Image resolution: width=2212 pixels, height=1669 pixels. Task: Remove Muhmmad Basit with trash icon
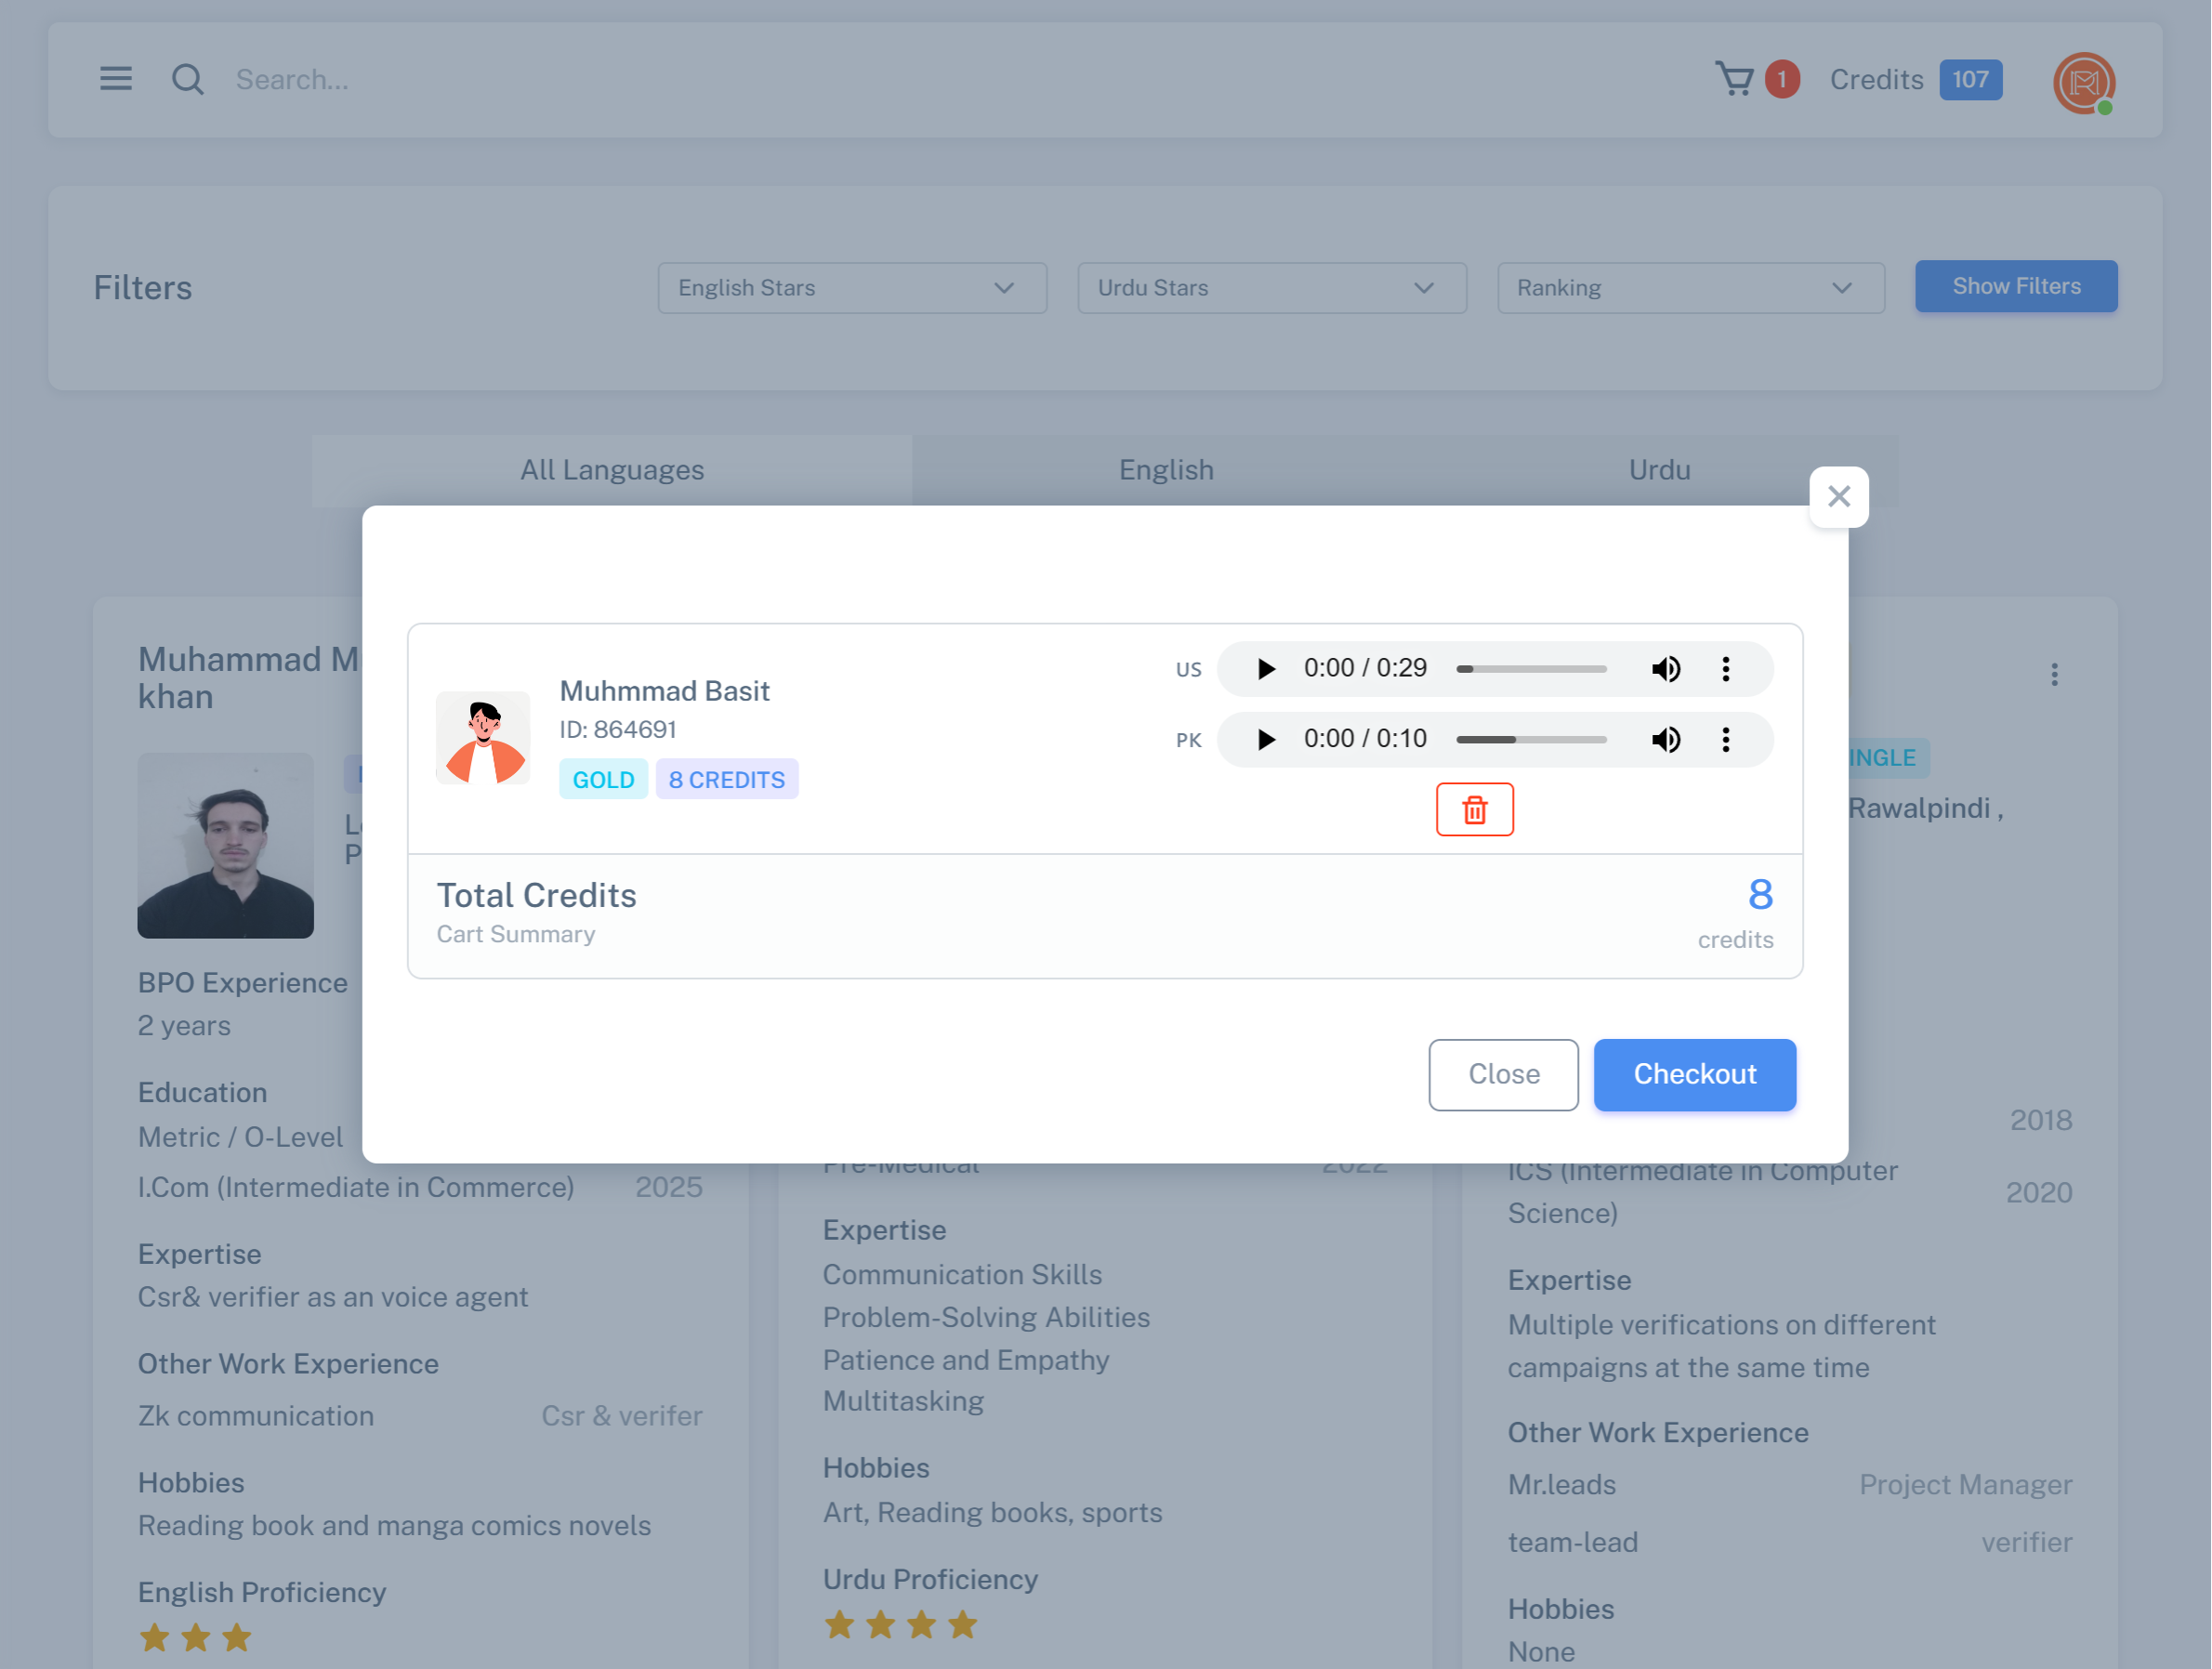pos(1474,810)
